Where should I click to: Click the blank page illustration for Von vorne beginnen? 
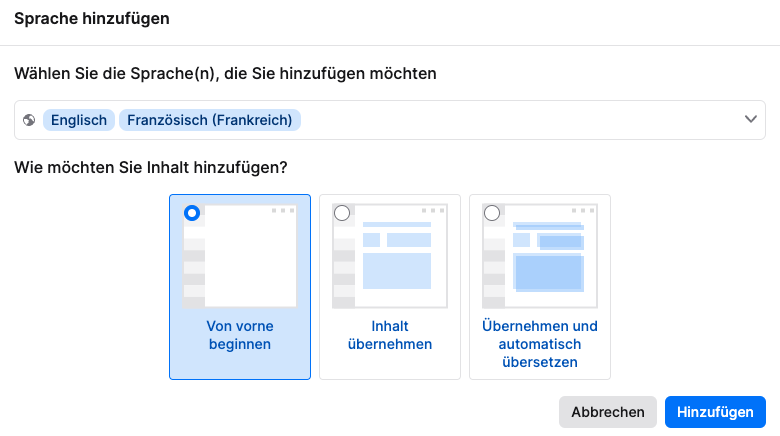(250, 258)
